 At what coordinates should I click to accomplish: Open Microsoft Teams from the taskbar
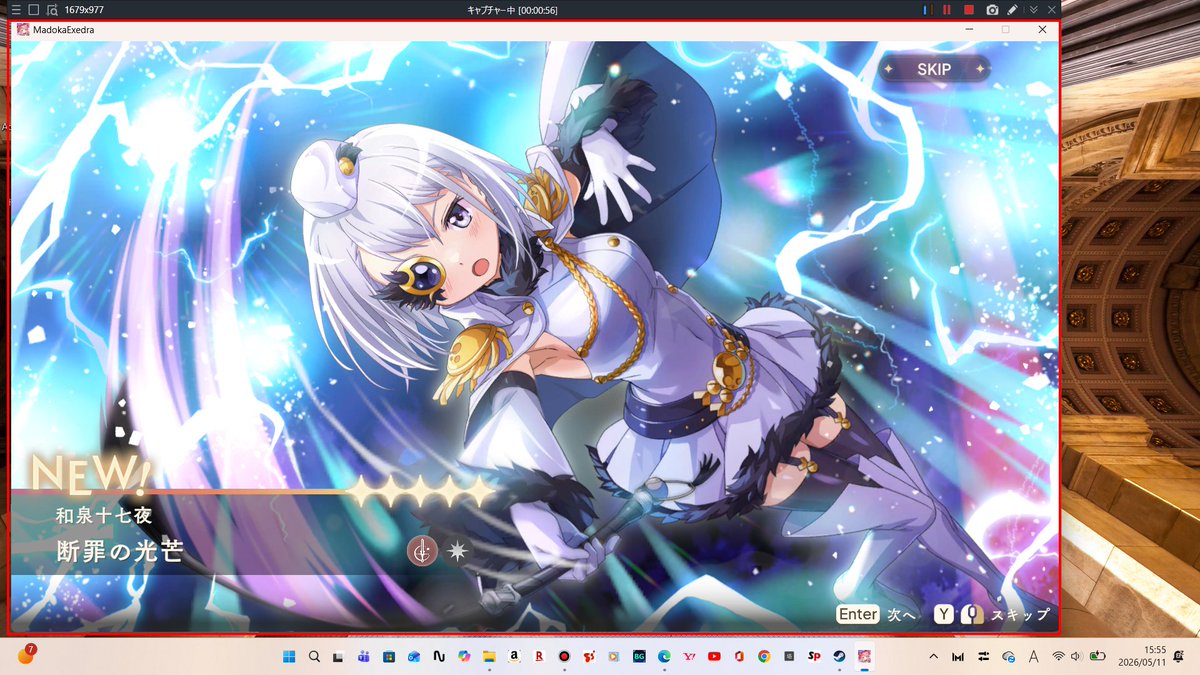pyautogui.click(x=363, y=657)
